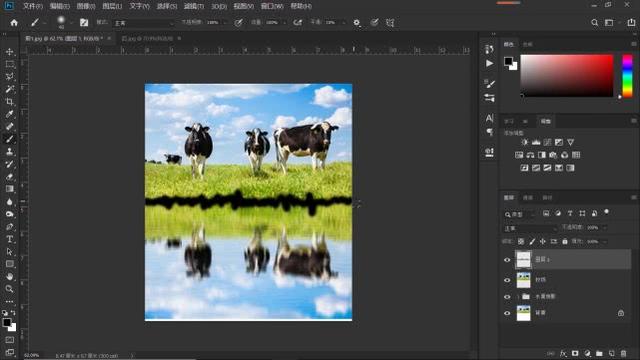
Task: Open the brush mode dropdown in options bar
Action: [x=143, y=23]
